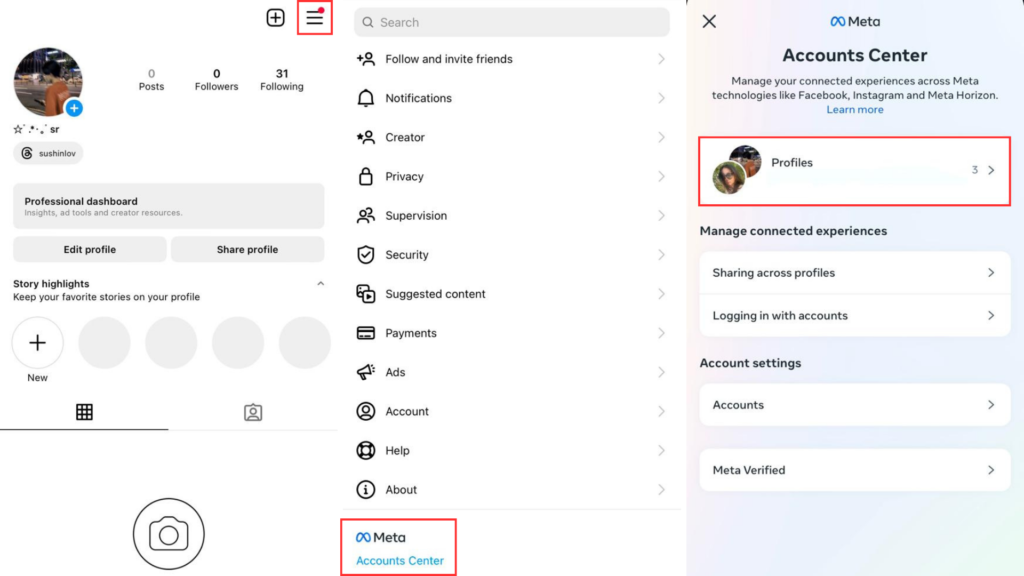1024x576 pixels.
Task: Add a New story highlight
Action: [38, 343]
